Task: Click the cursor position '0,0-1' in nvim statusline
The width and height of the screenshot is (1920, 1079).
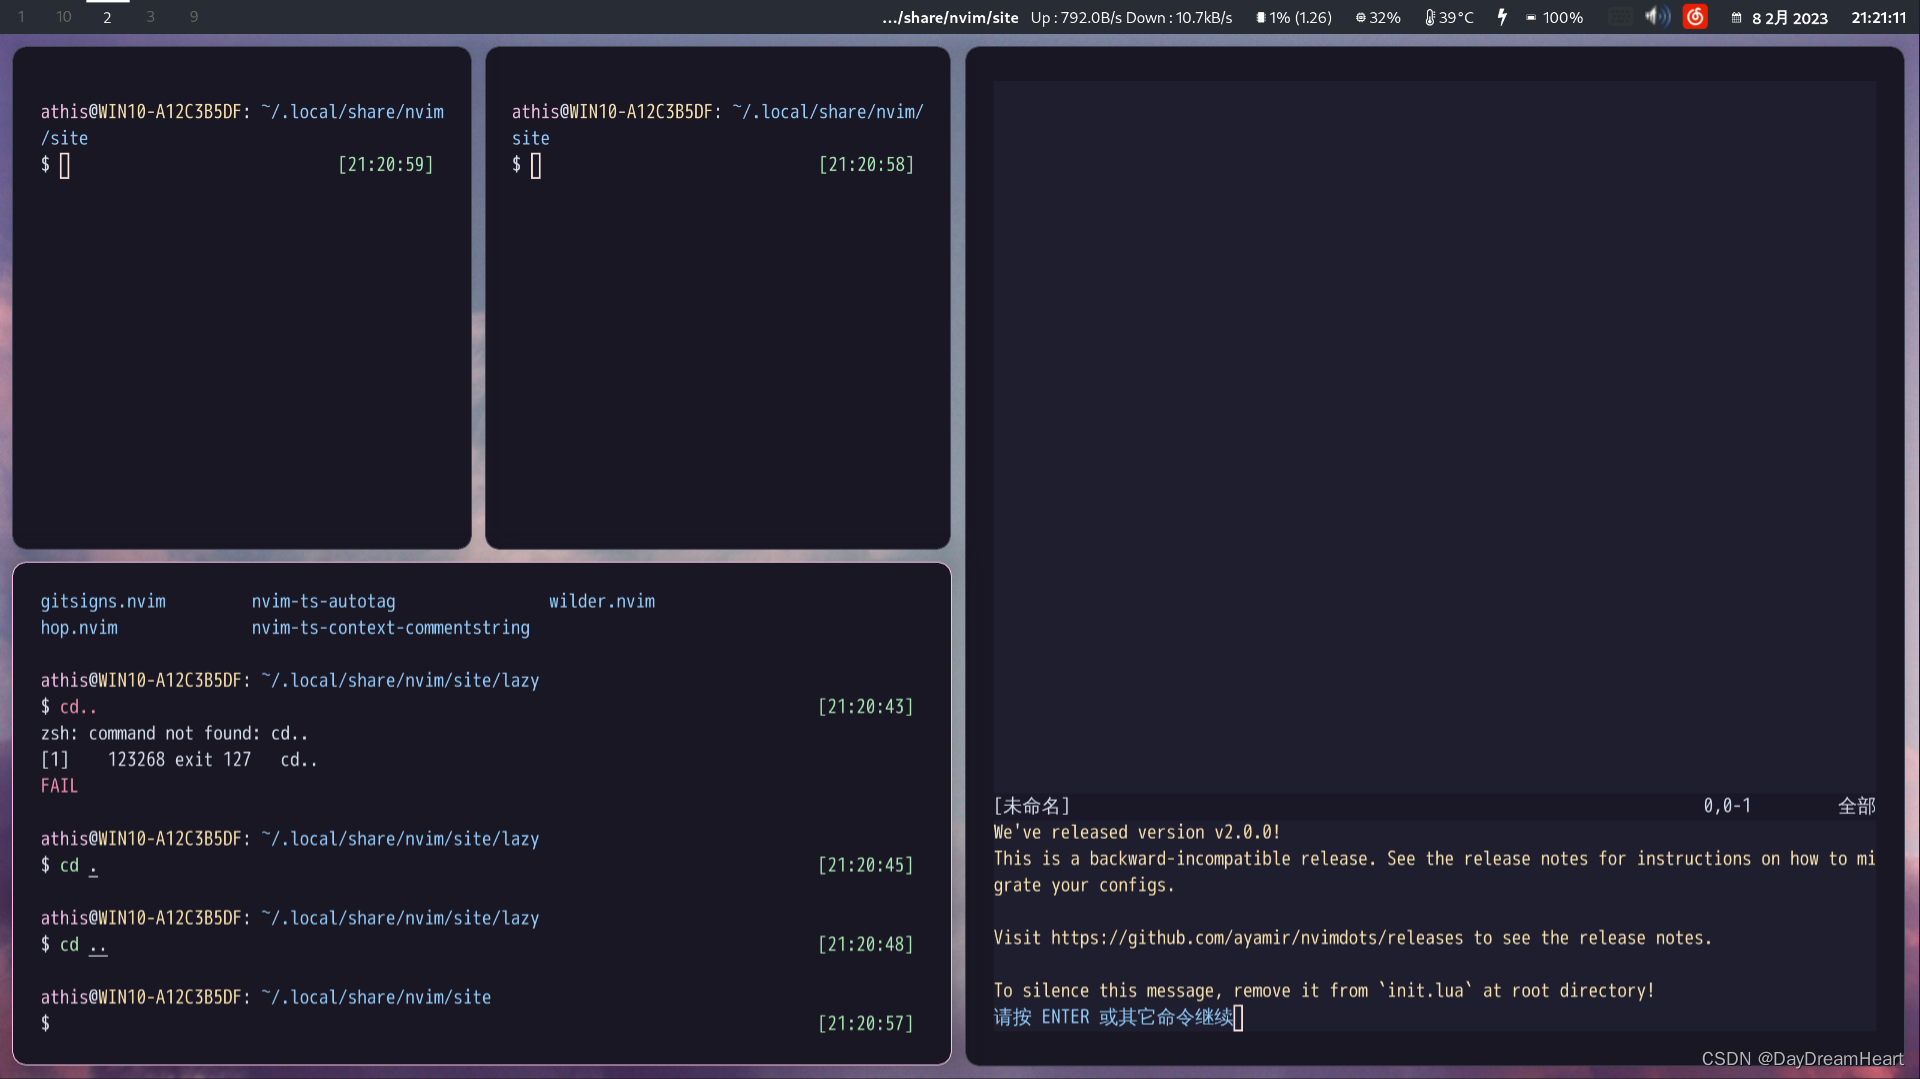Action: tap(1727, 806)
